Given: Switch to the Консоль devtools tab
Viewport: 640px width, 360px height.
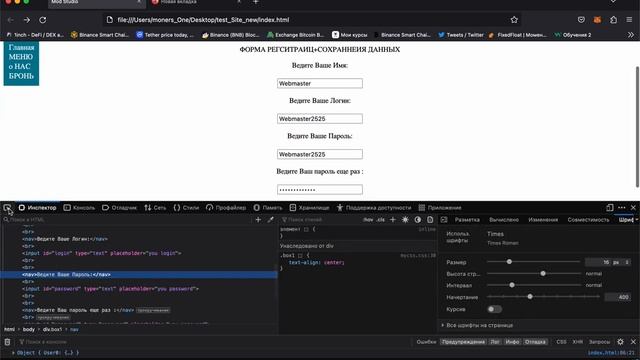Looking at the screenshot, I should [79, 208].
